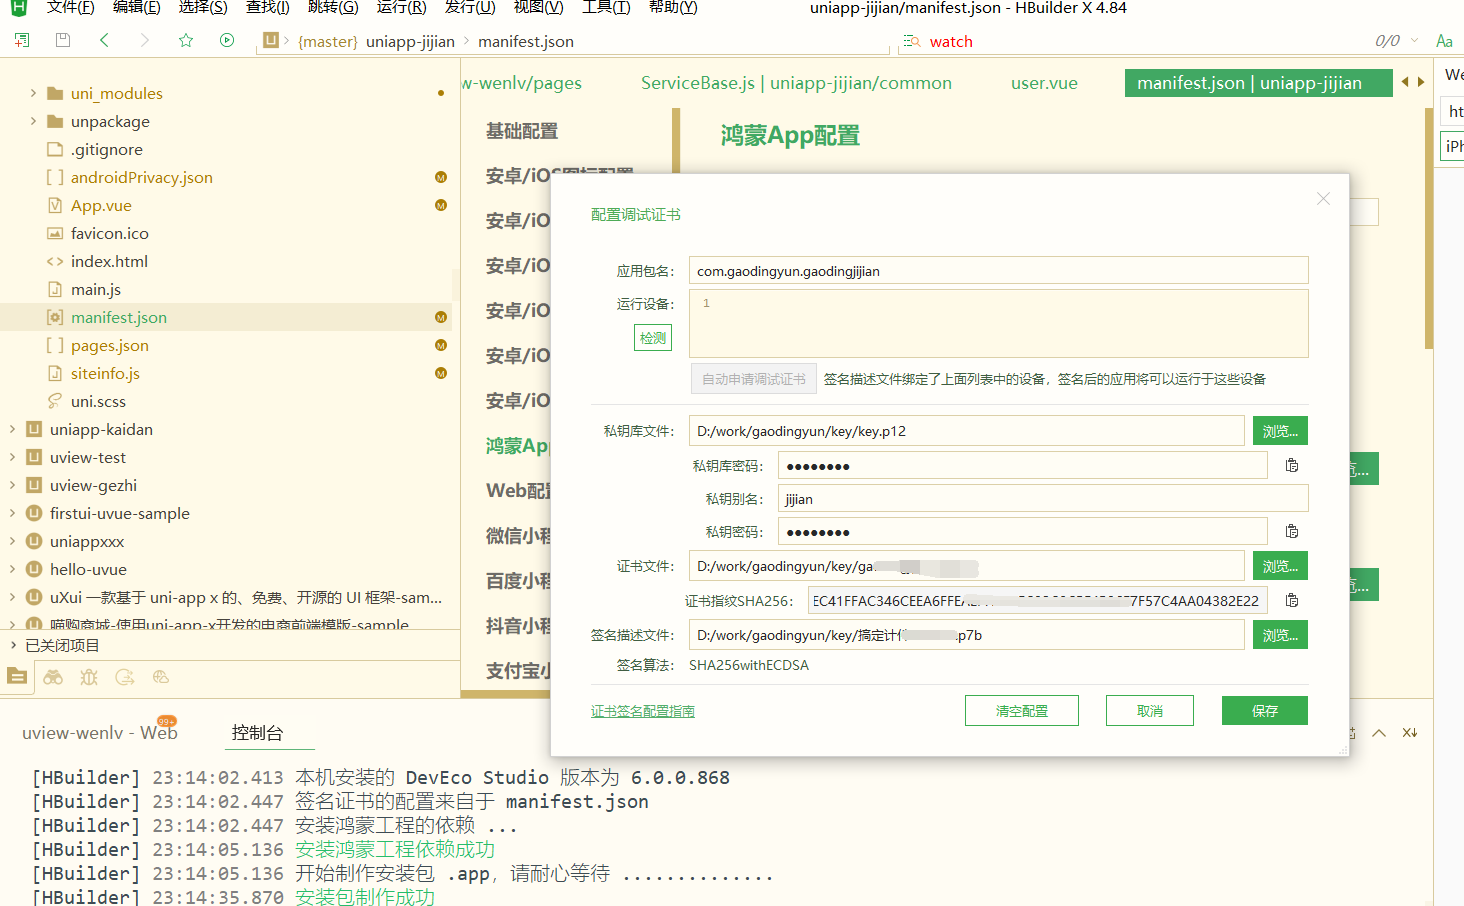Click the console close X icon

(1410, 733)
